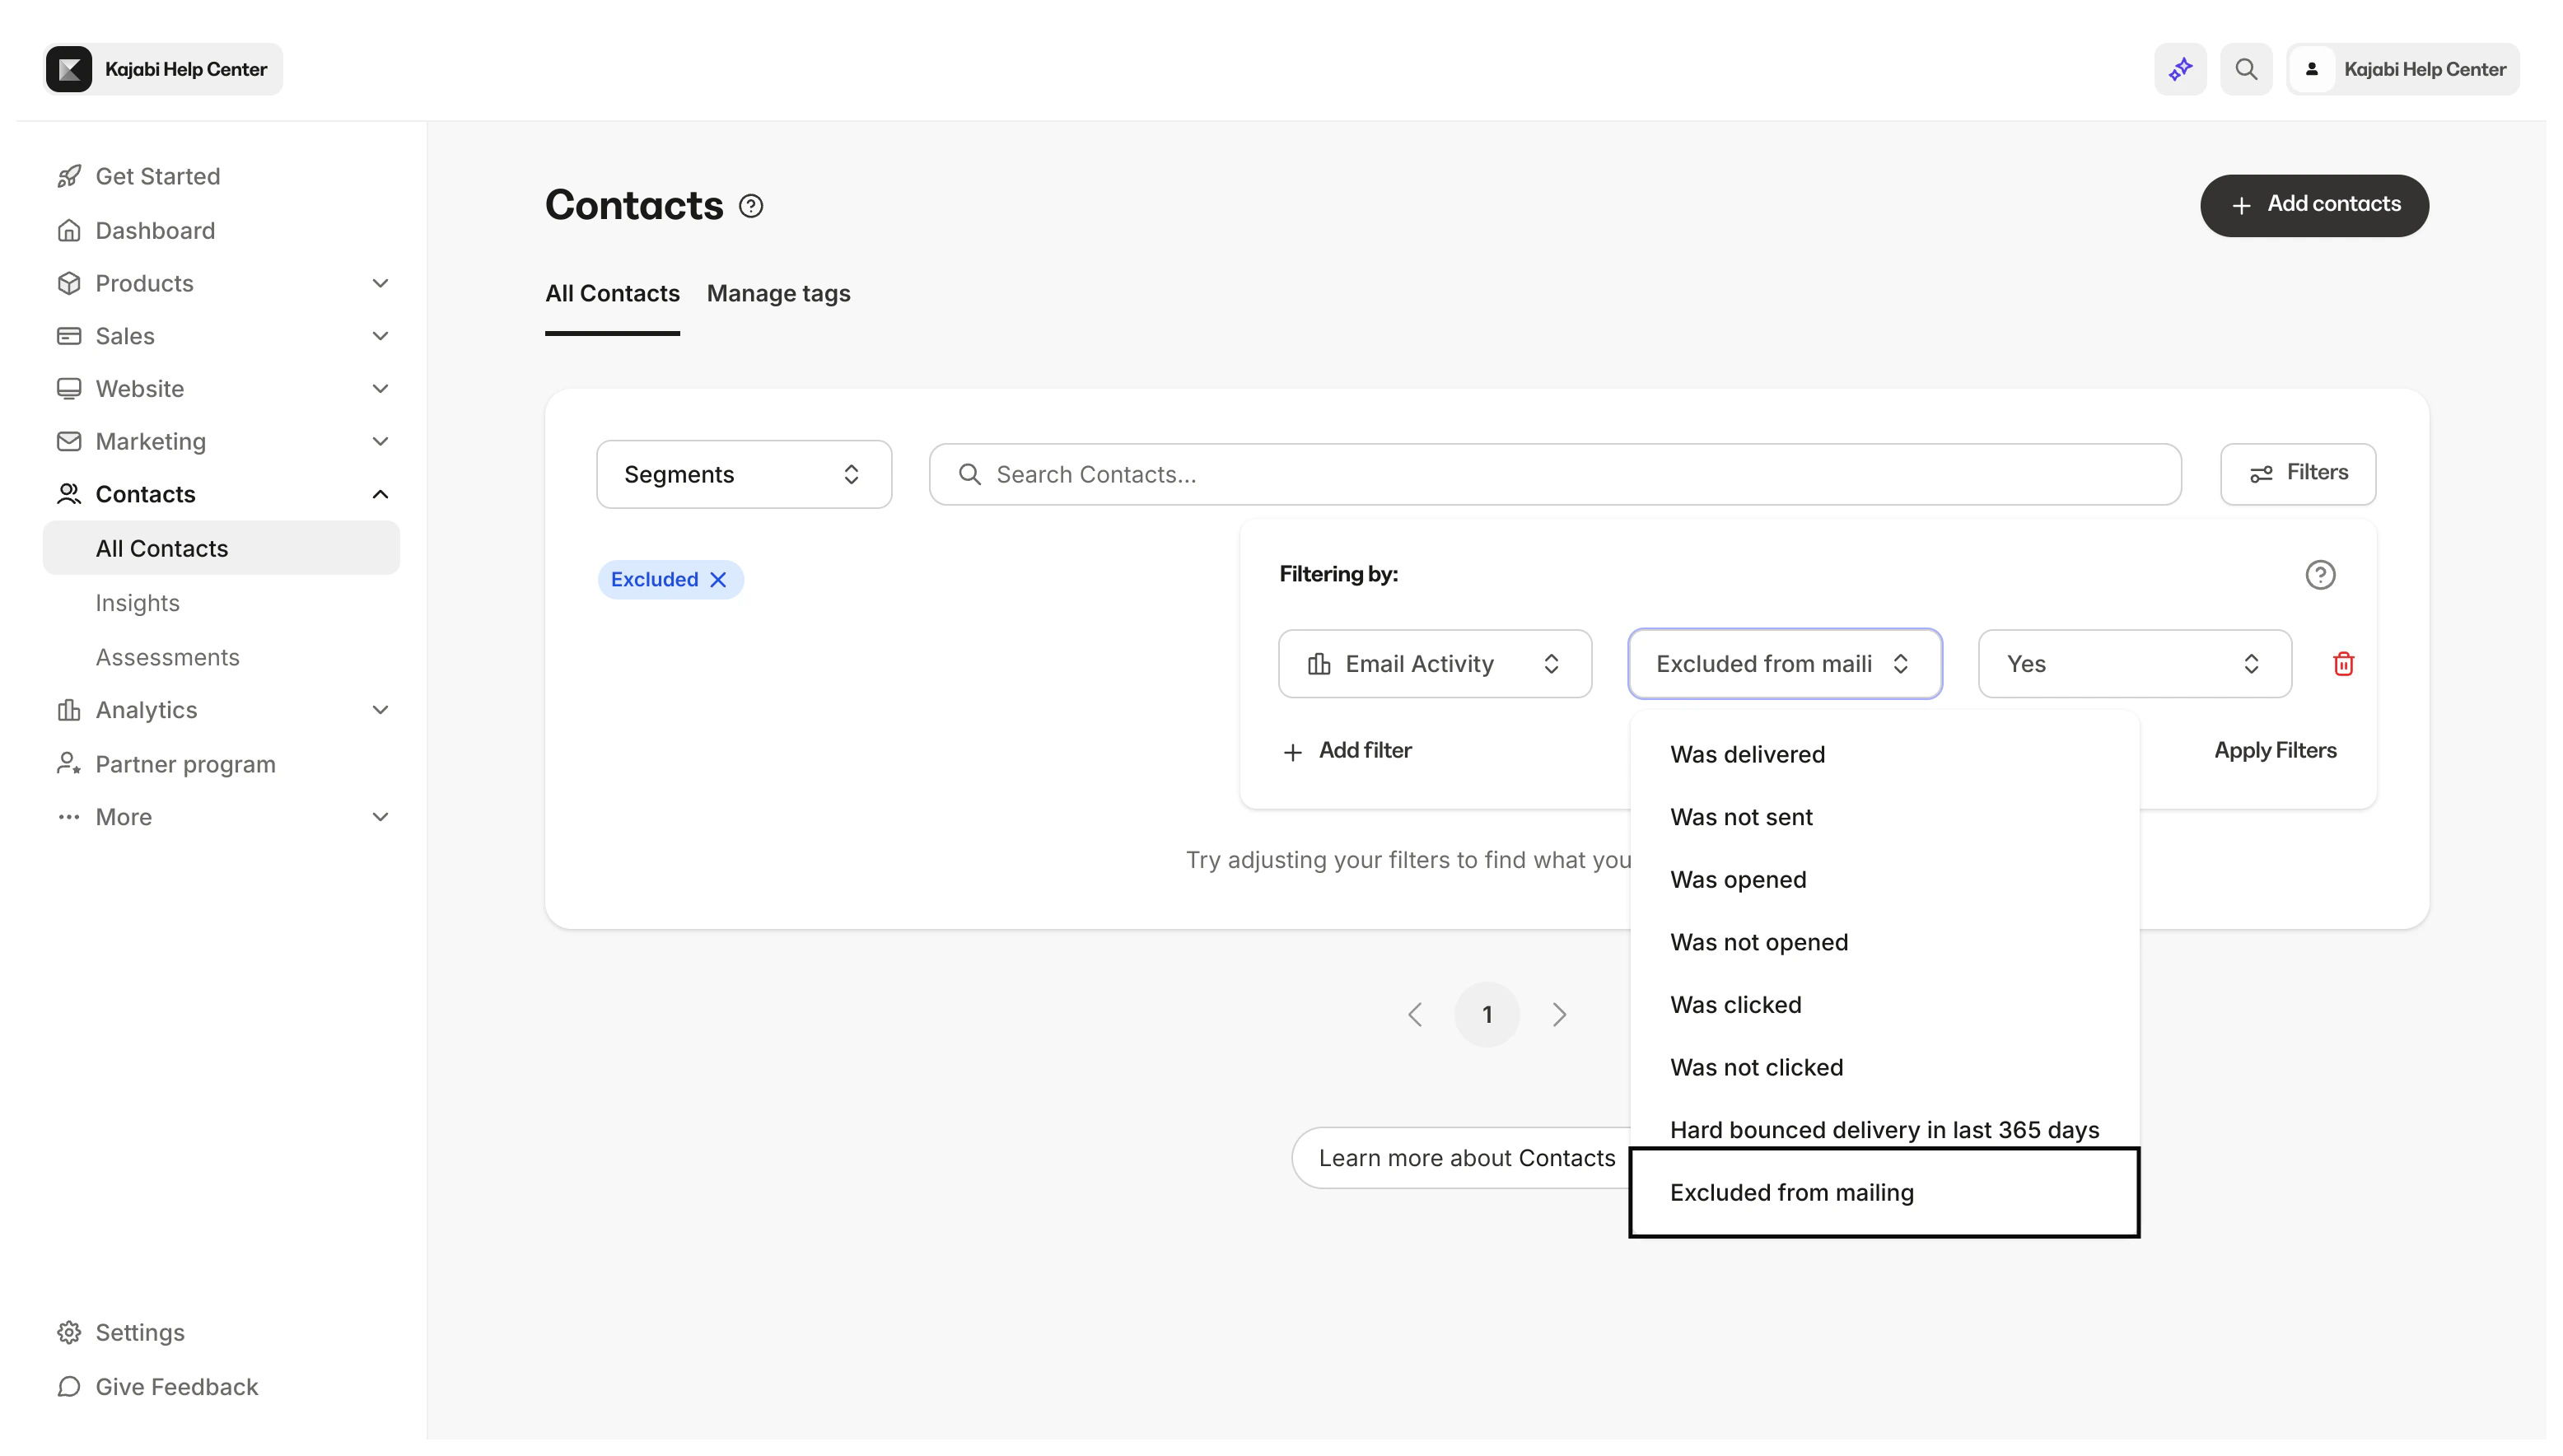Click the Add contacts button
2563x1456 pixels.
2314,205
